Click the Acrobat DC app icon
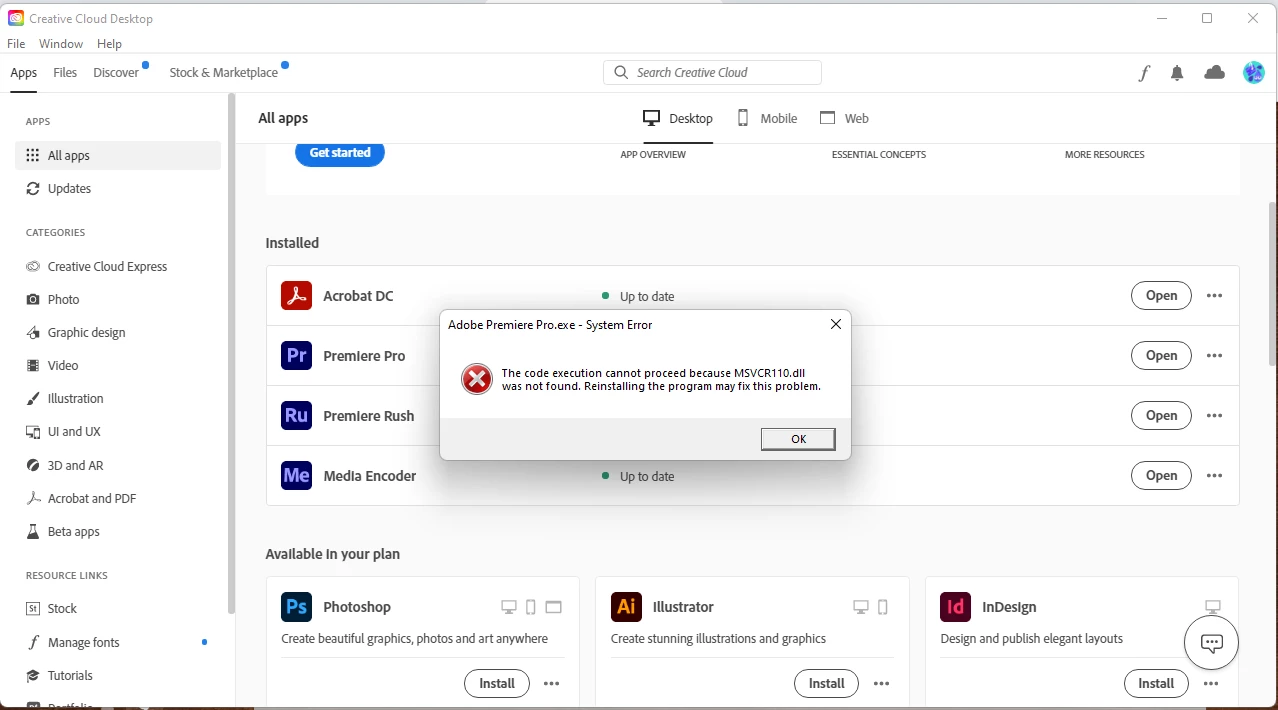The width and height of the screenshot is (1278, 710). click(296, 296)
